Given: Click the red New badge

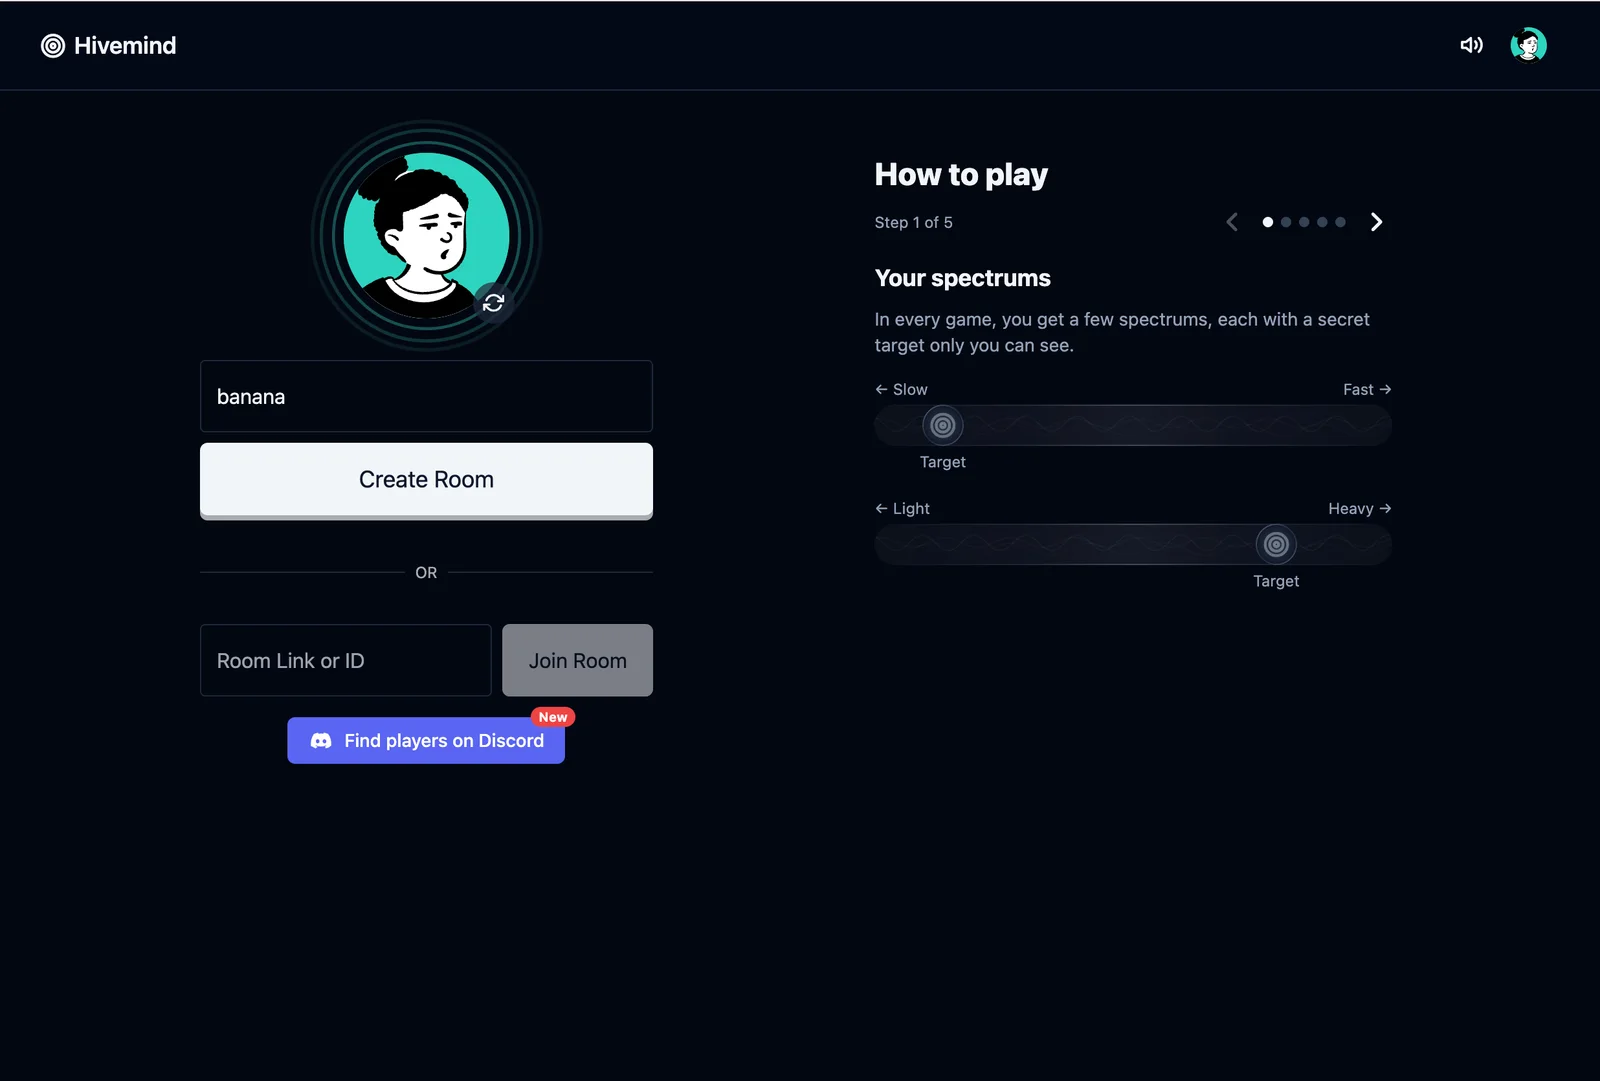Looking at the screenshot, I should (553, 717).
